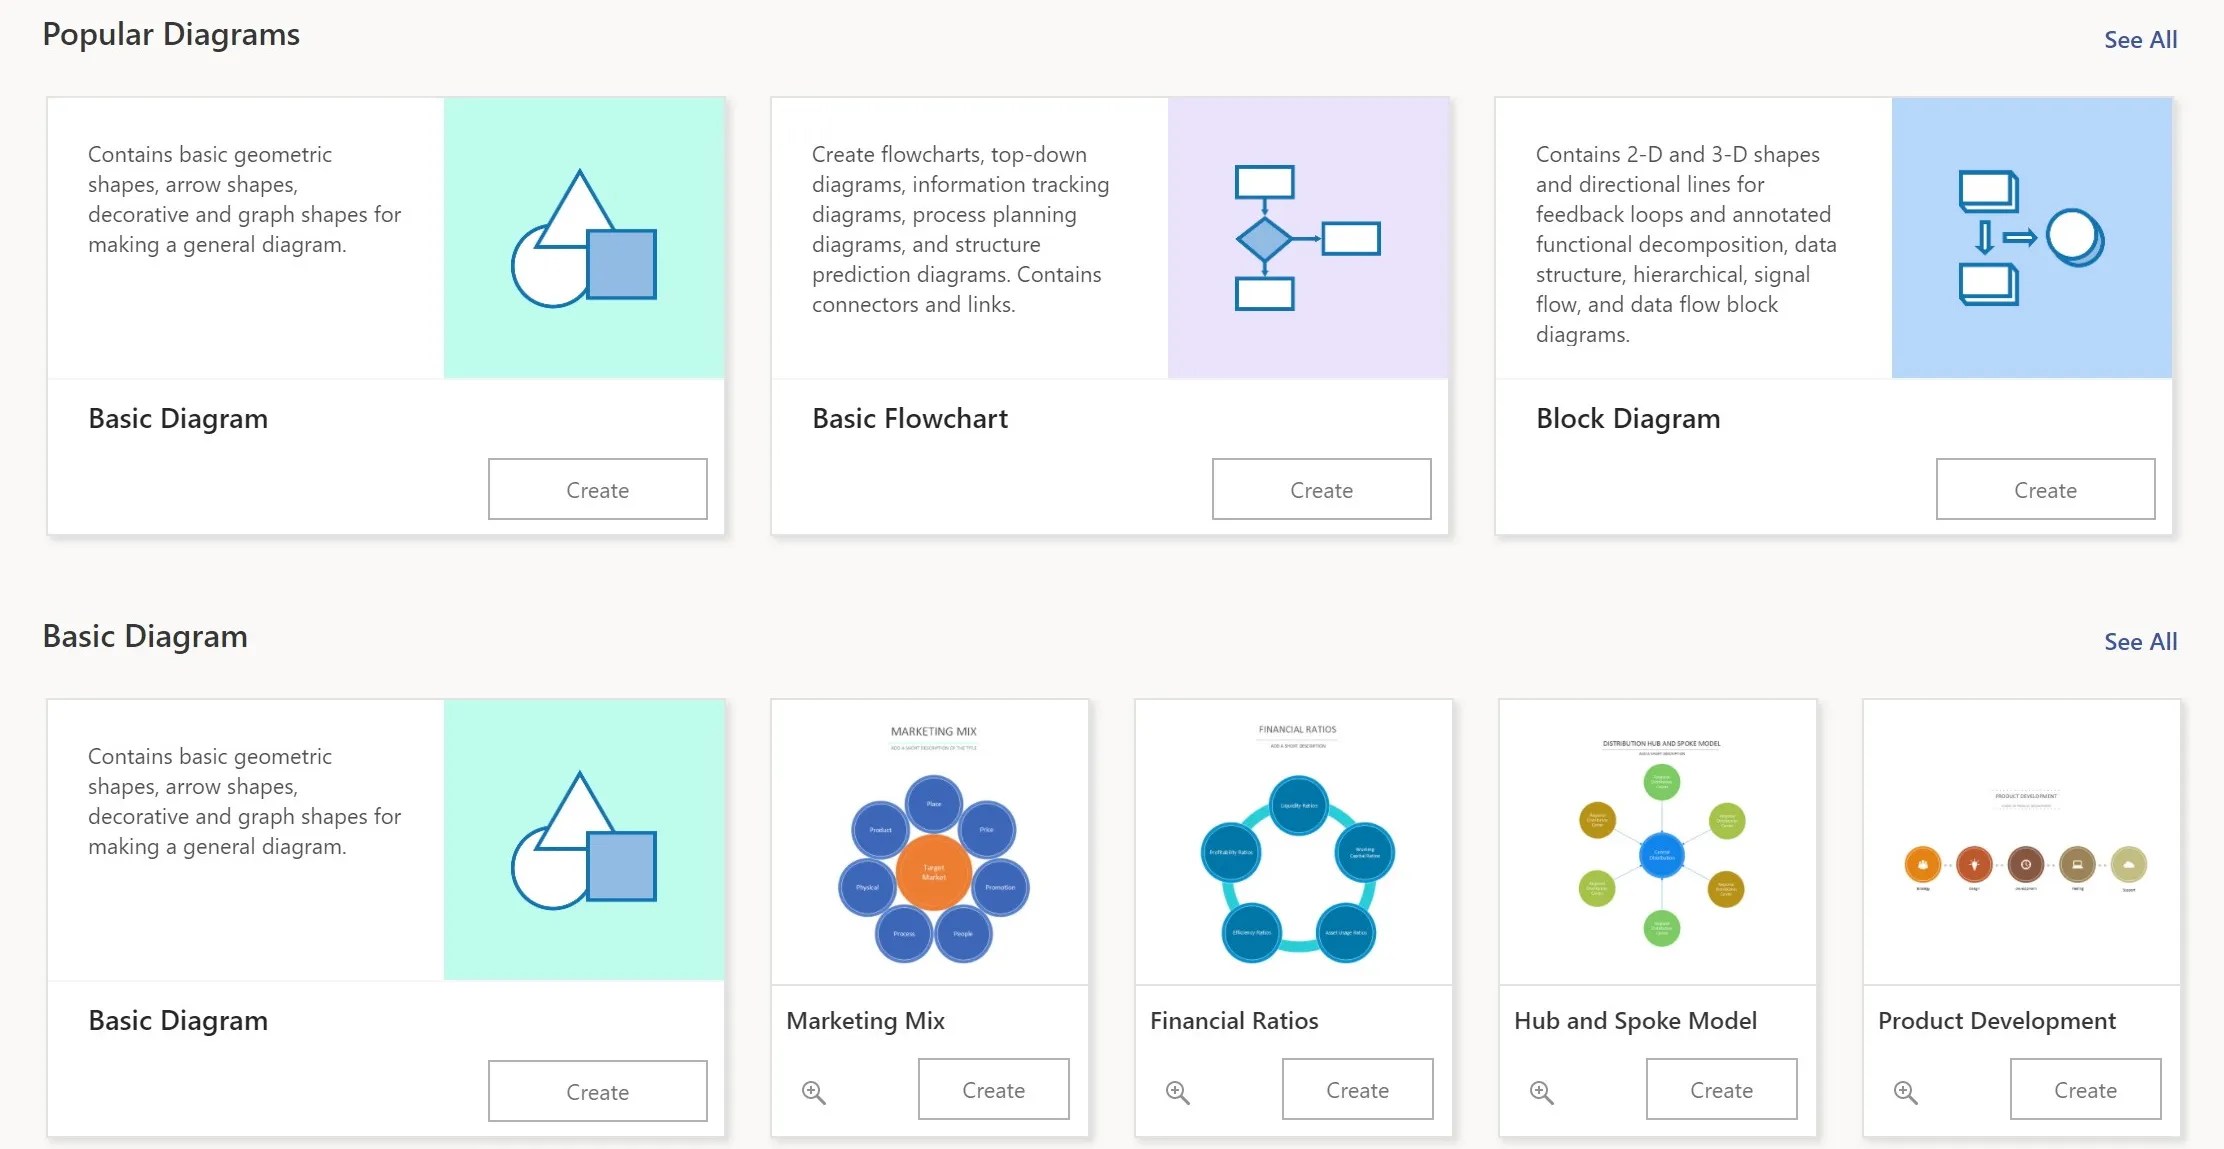
Task: Preview the Financial Ratios template with the magnifier icon
Action: tap(1177, 1091)
